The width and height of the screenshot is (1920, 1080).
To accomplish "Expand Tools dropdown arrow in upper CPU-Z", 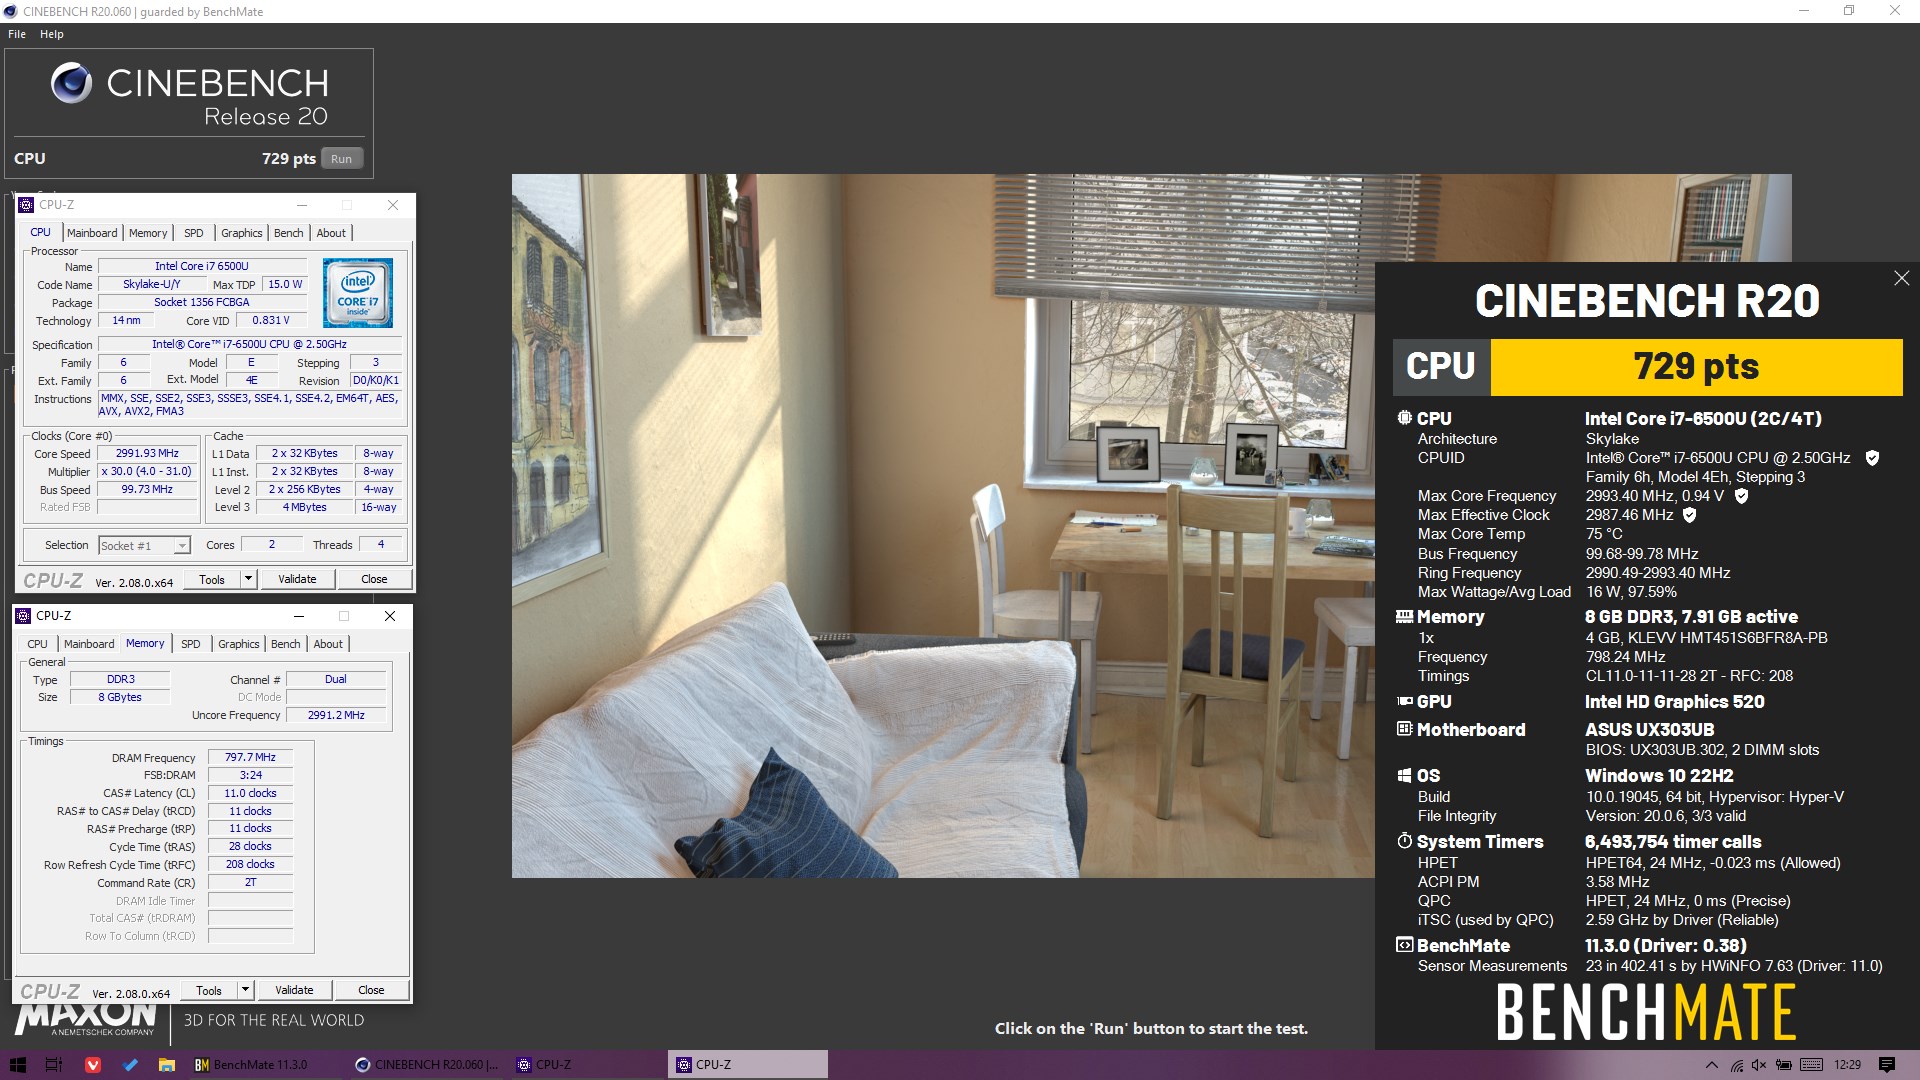I will point(248,579).
